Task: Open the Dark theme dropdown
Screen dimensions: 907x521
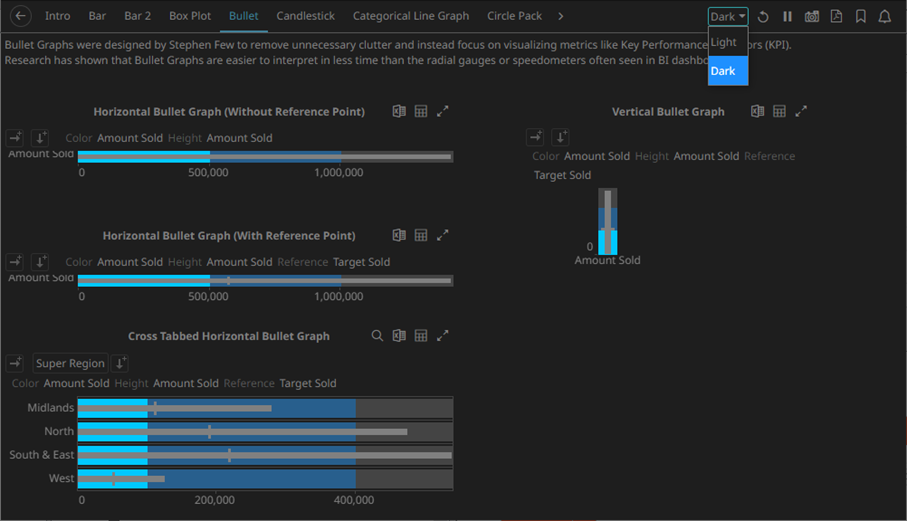Action: tap(728, 17)
